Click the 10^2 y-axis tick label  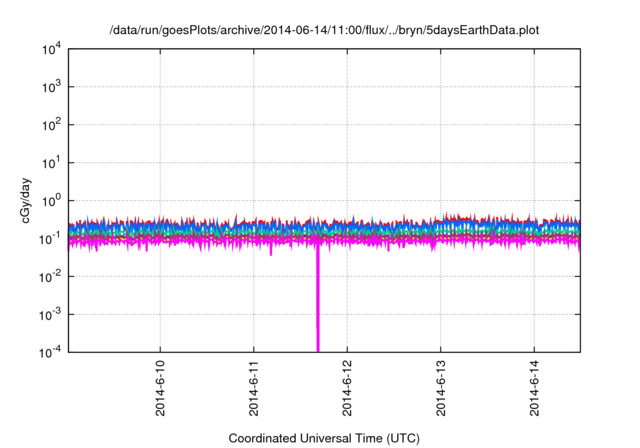tap(52, 125)
